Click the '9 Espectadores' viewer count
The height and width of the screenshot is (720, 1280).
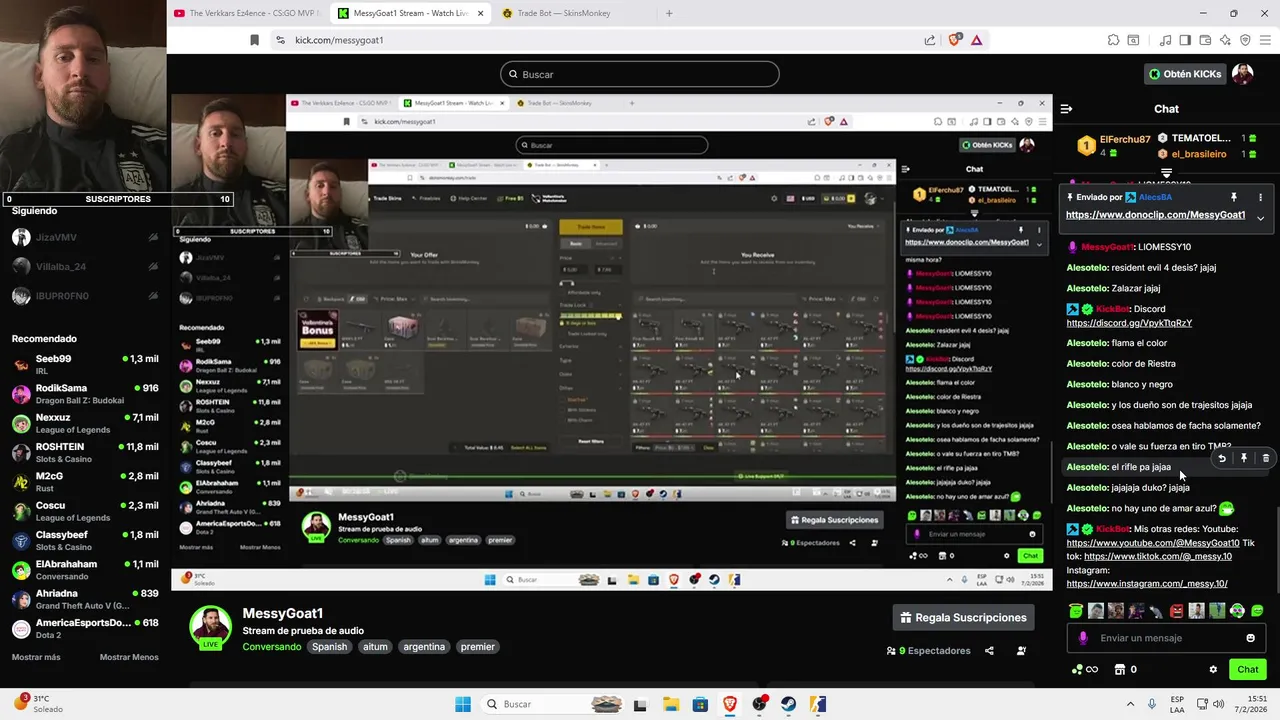[x=929, y=651]
